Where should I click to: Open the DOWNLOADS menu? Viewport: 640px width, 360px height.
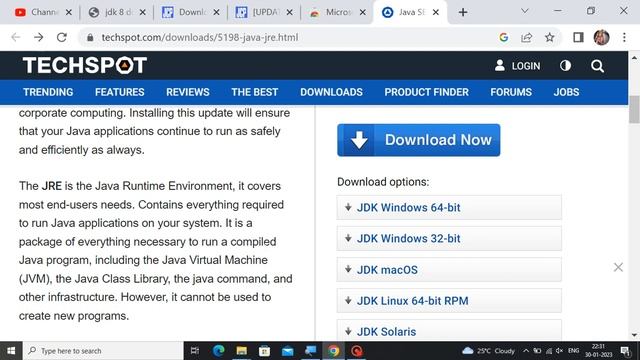(x=331, y=92)
